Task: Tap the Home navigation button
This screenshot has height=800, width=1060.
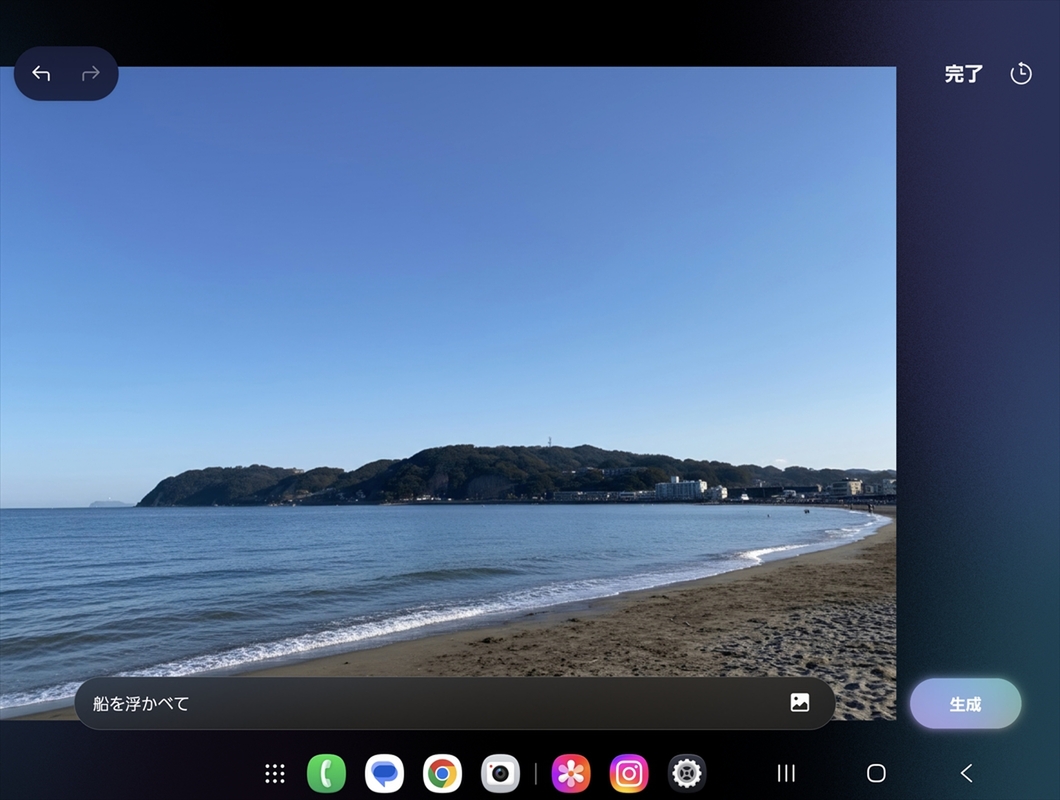Action: [876, 773]
